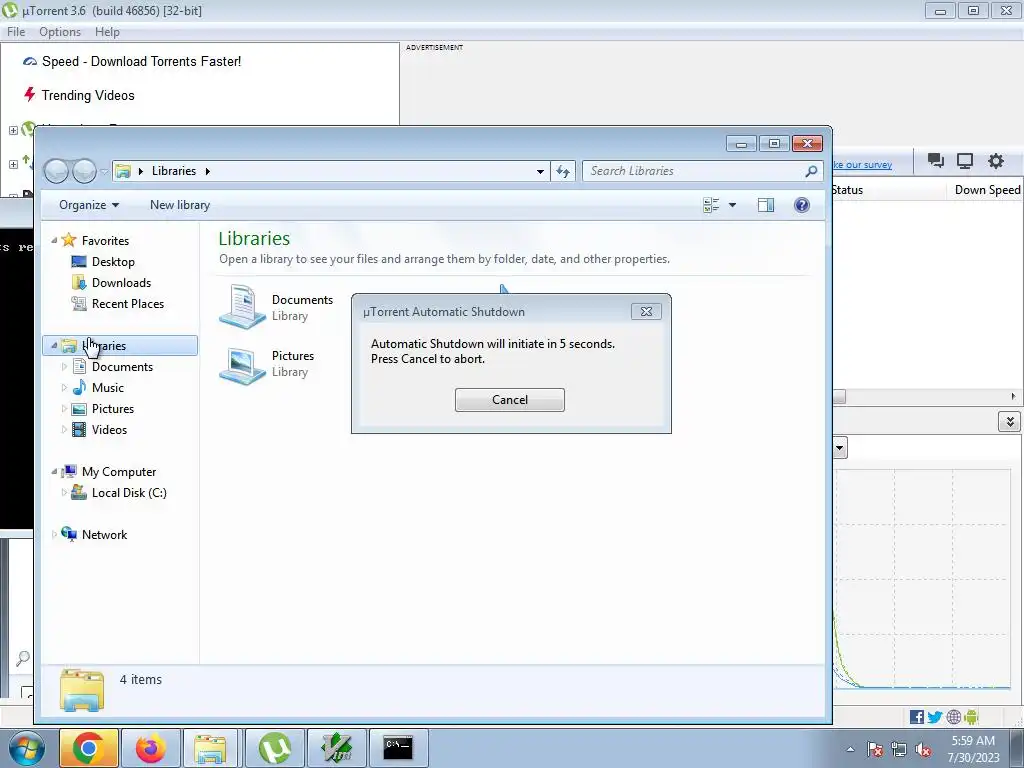1024x768 pixels.
Task: Open the gVim taskbar icon
Action: pos(337,748)
